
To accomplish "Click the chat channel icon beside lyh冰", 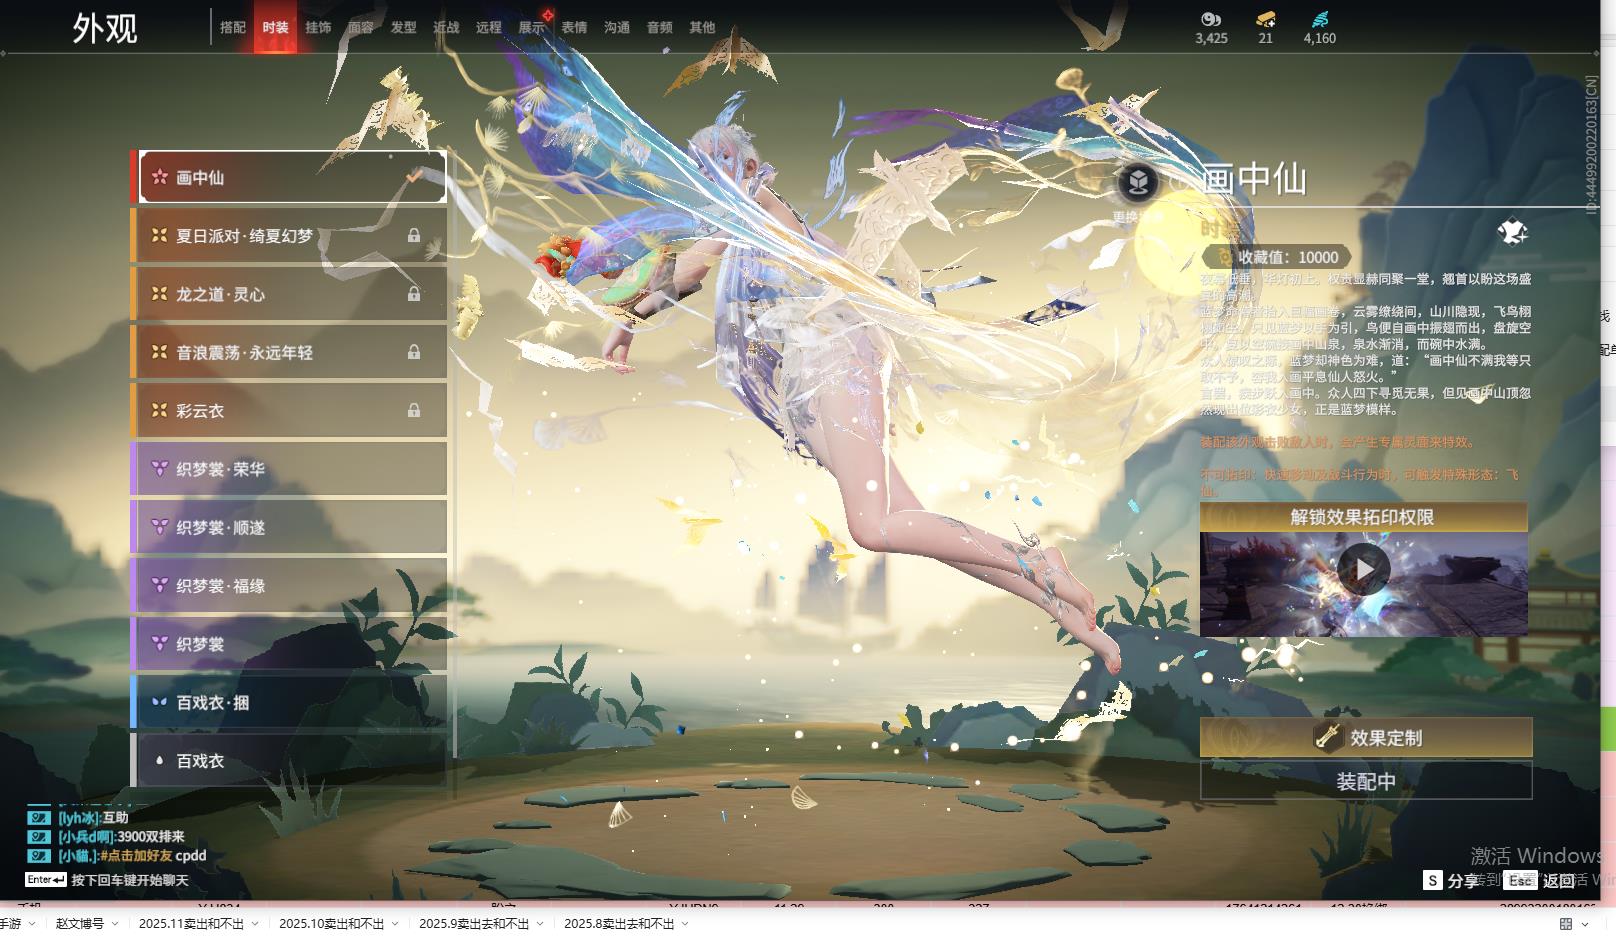I will click(38, 818).
